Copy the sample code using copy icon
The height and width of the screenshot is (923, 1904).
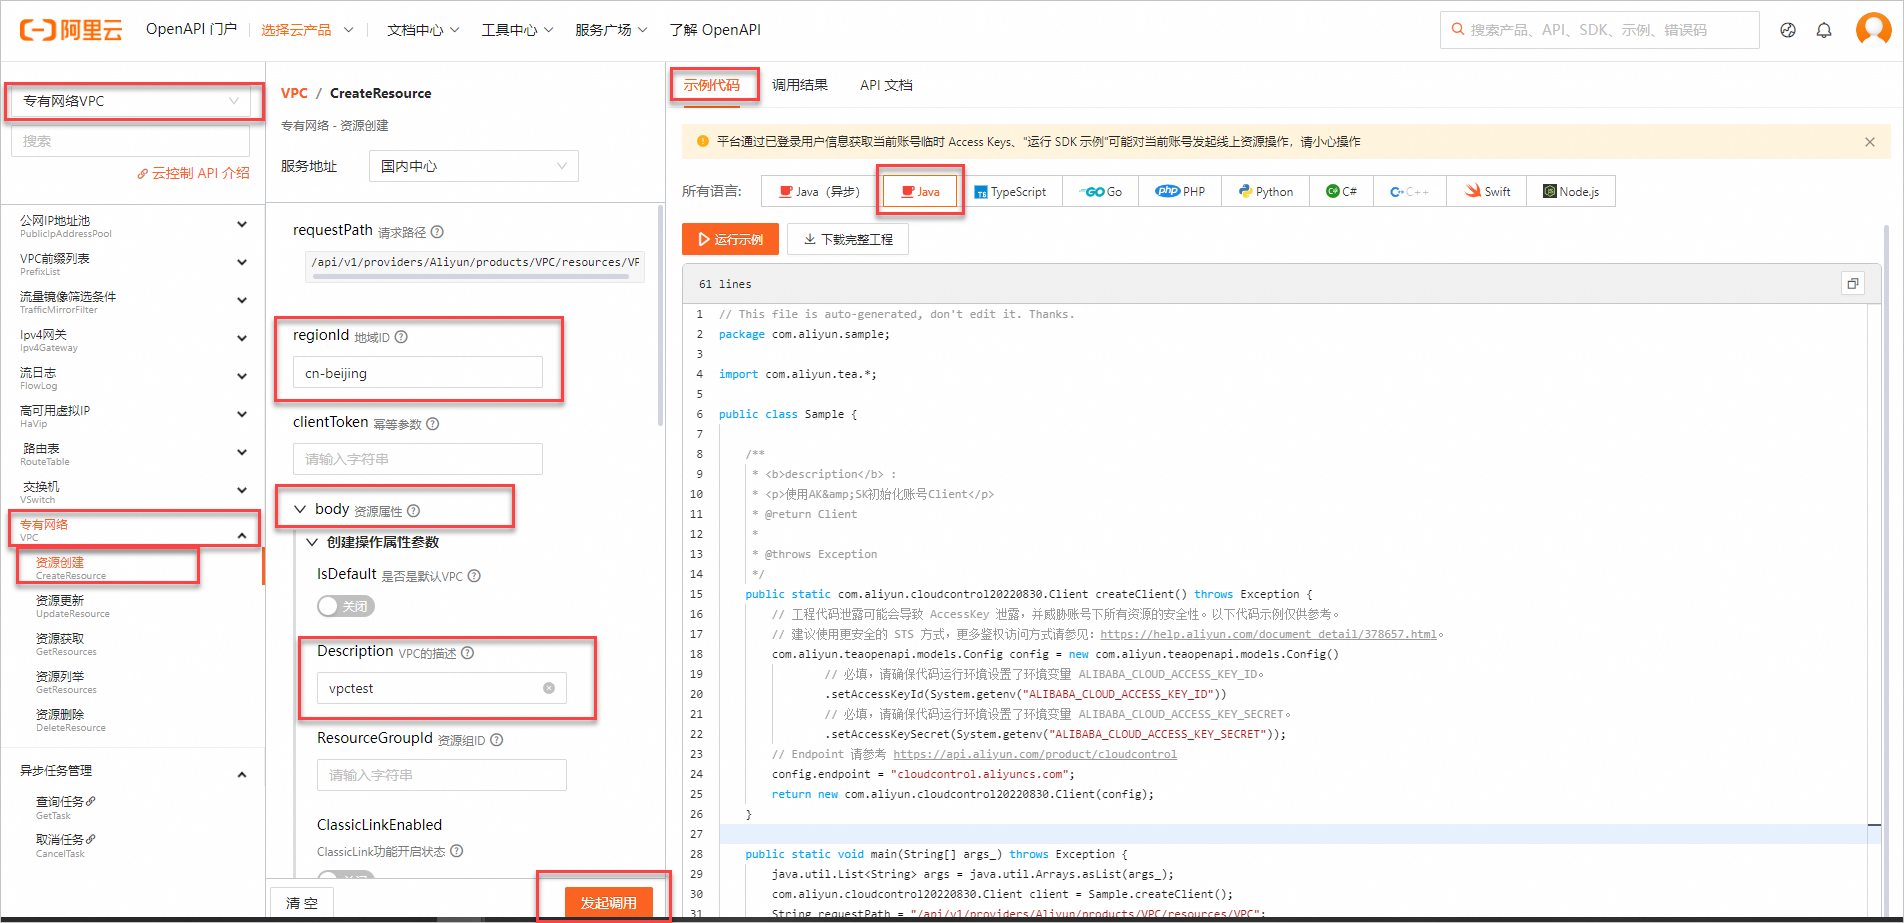pos(1852,283)
